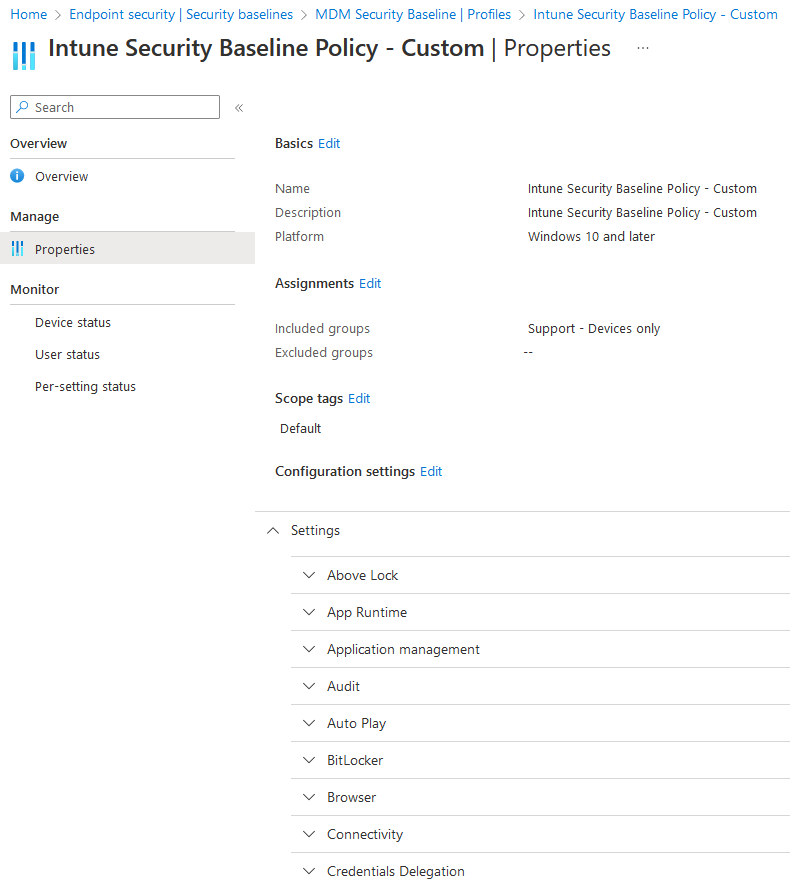
Task: Click the Manage section heading
Action: tap(35, 217)
